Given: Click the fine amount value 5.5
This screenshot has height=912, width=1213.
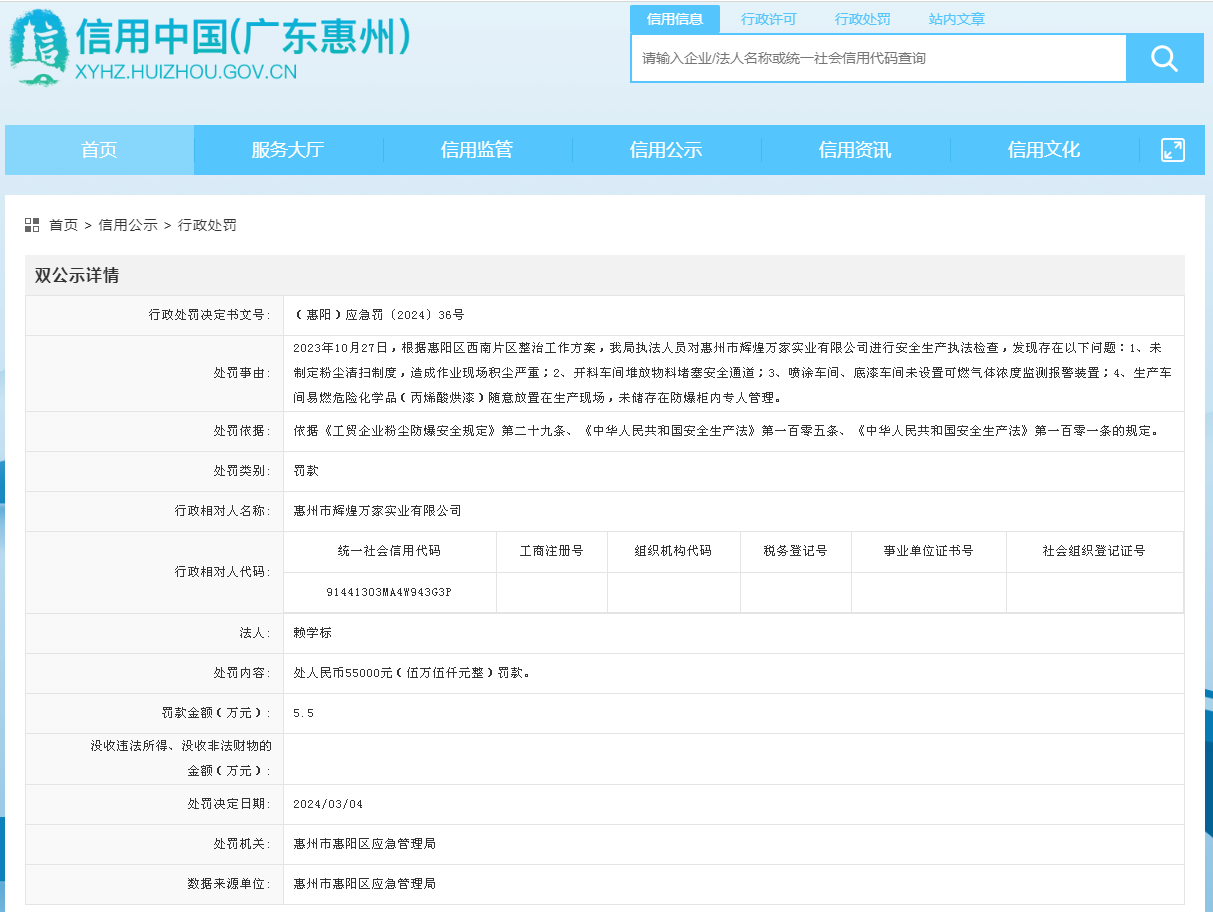Looking at the screenshot, I should tap(303, 713).
